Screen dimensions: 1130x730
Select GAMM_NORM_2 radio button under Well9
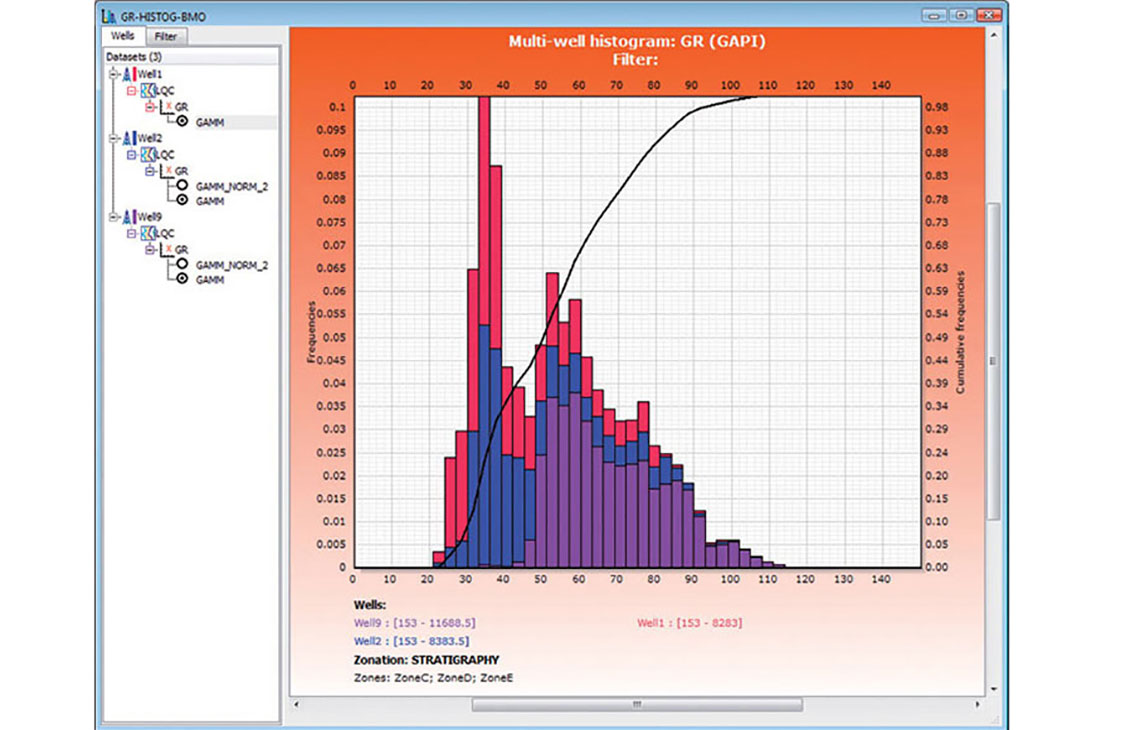point(182,264)
